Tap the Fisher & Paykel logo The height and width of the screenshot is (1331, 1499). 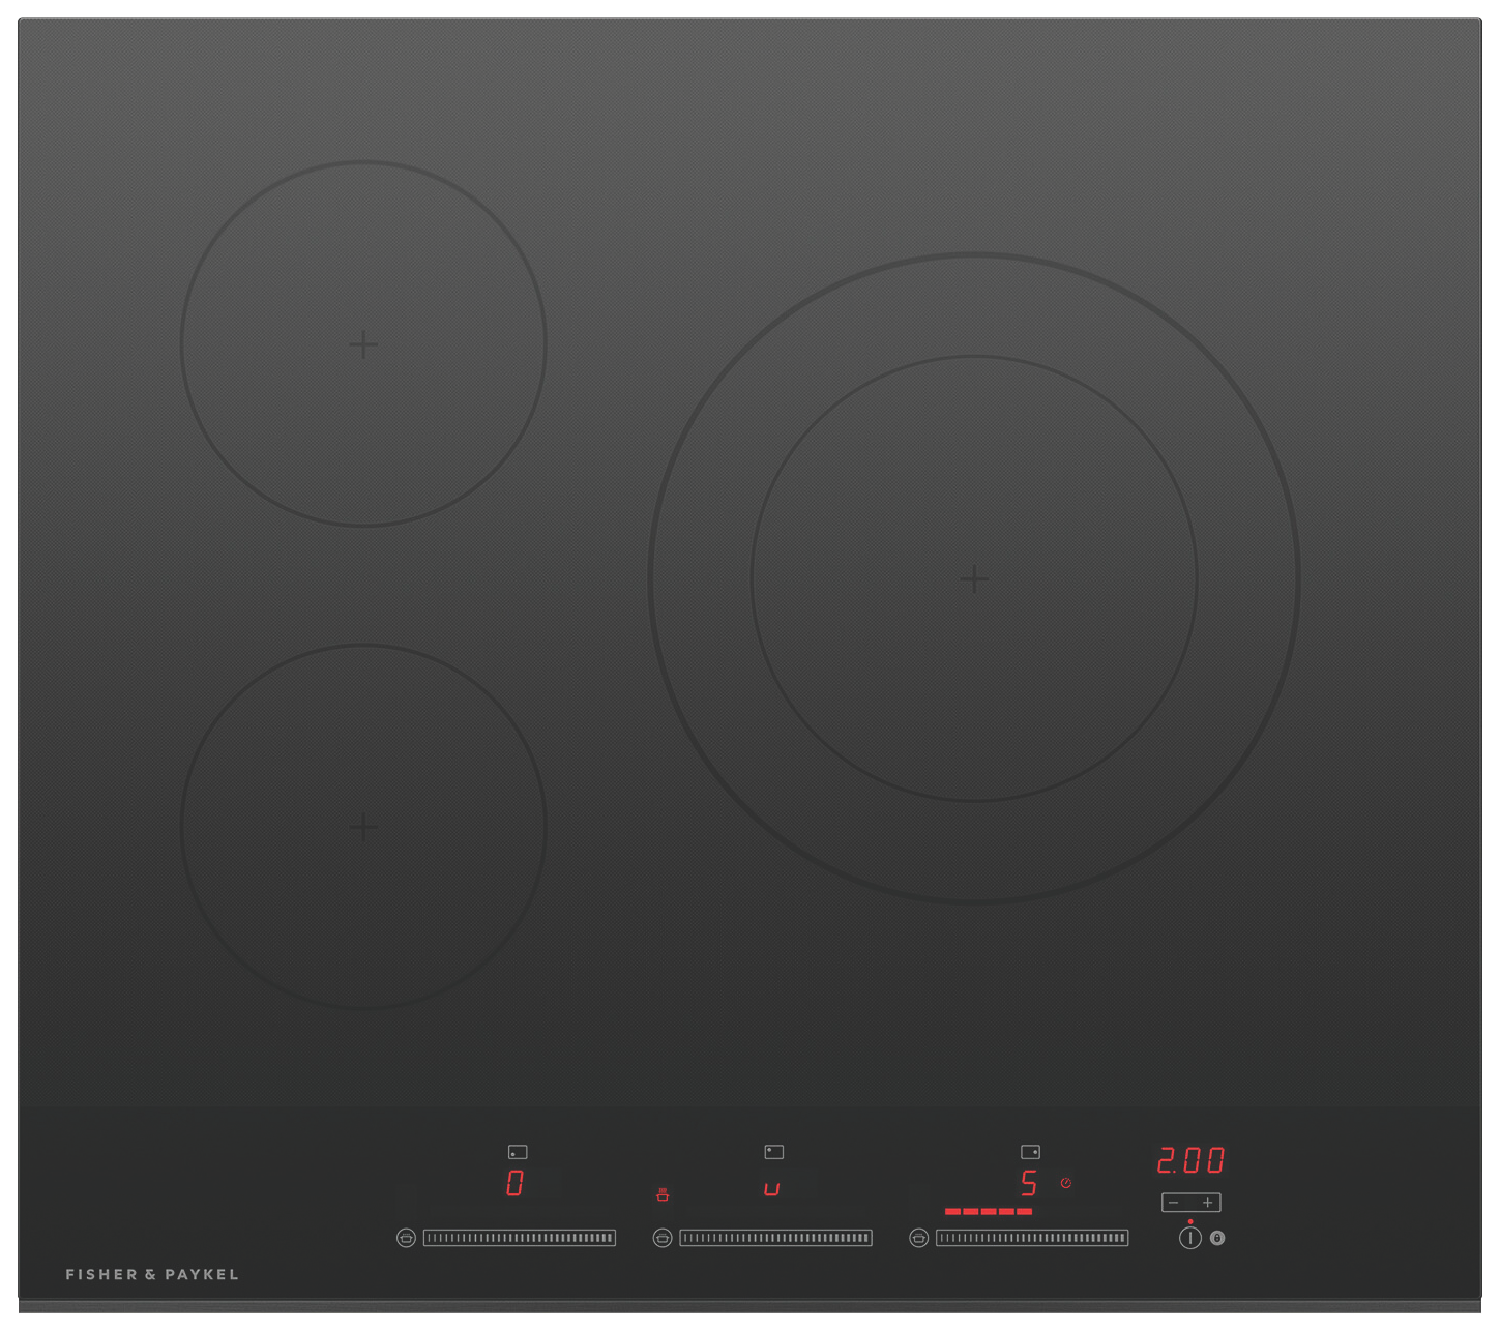[x=152, y=1274]
